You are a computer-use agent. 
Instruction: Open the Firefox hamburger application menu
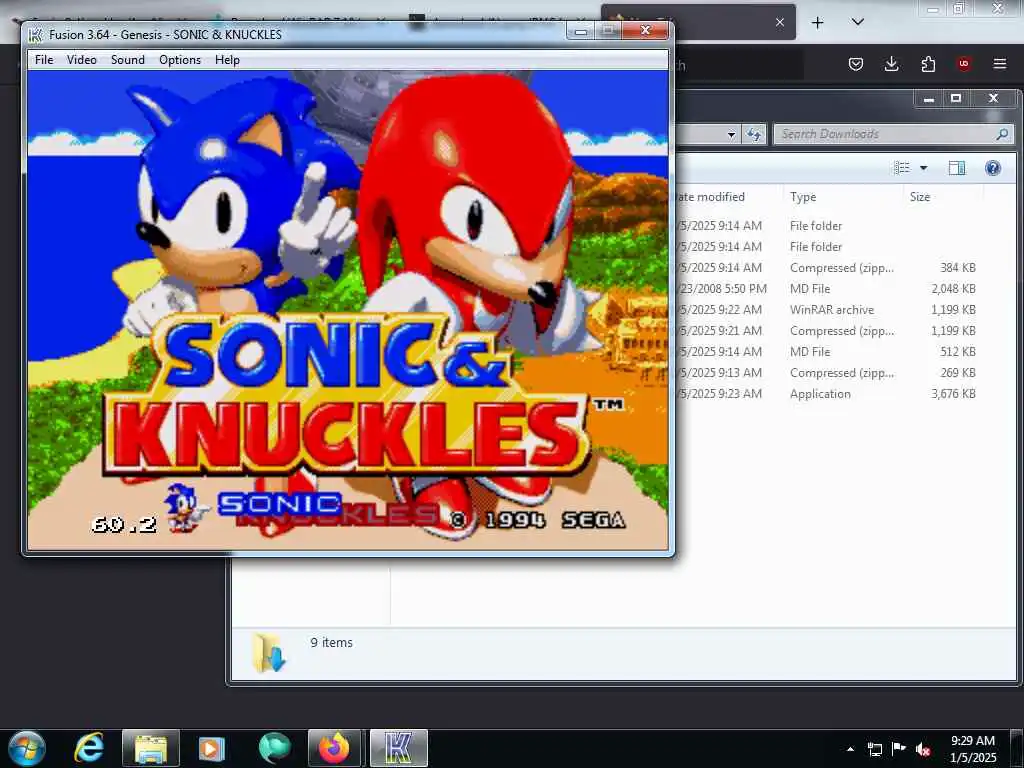pos(1000,64)
